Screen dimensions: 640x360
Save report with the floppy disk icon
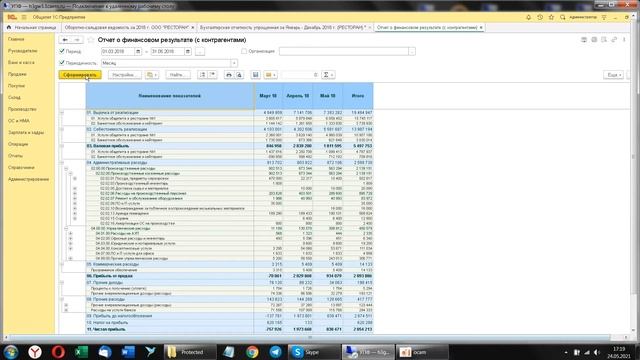point(256,75)
